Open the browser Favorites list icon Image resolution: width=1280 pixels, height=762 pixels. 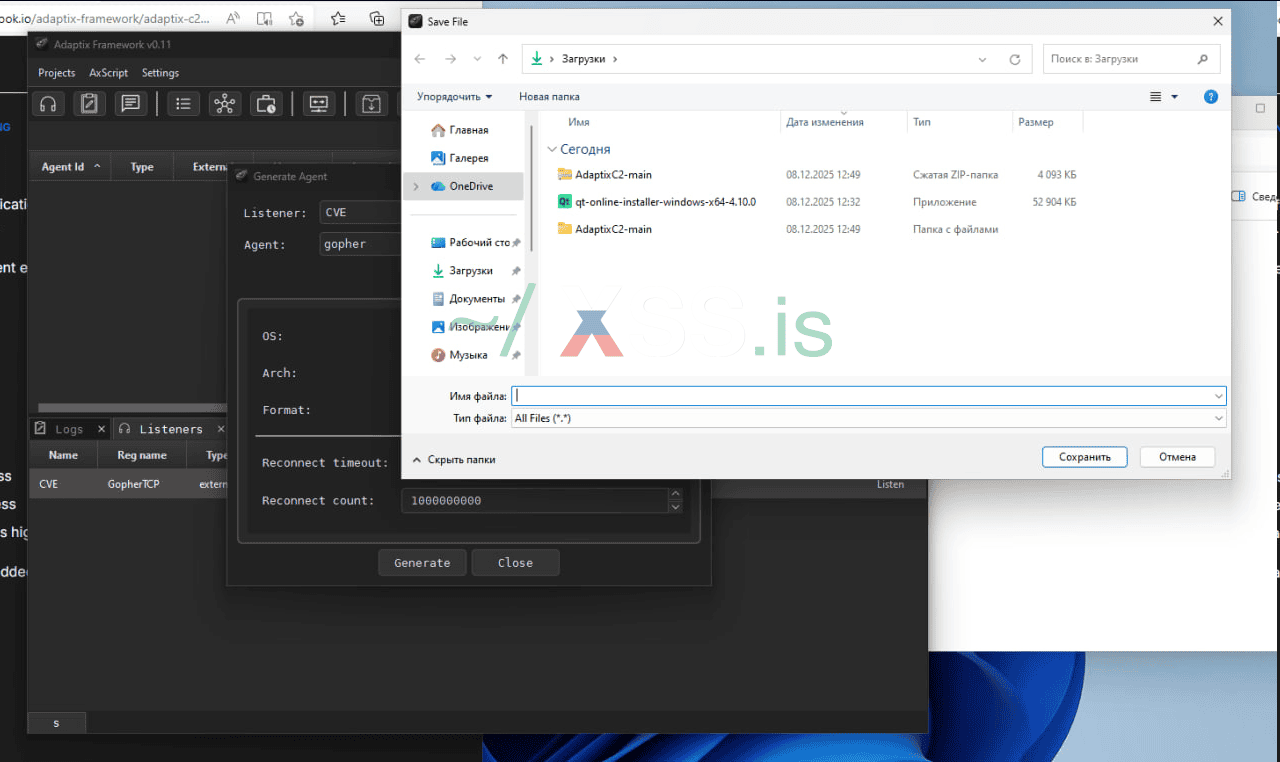339,18
